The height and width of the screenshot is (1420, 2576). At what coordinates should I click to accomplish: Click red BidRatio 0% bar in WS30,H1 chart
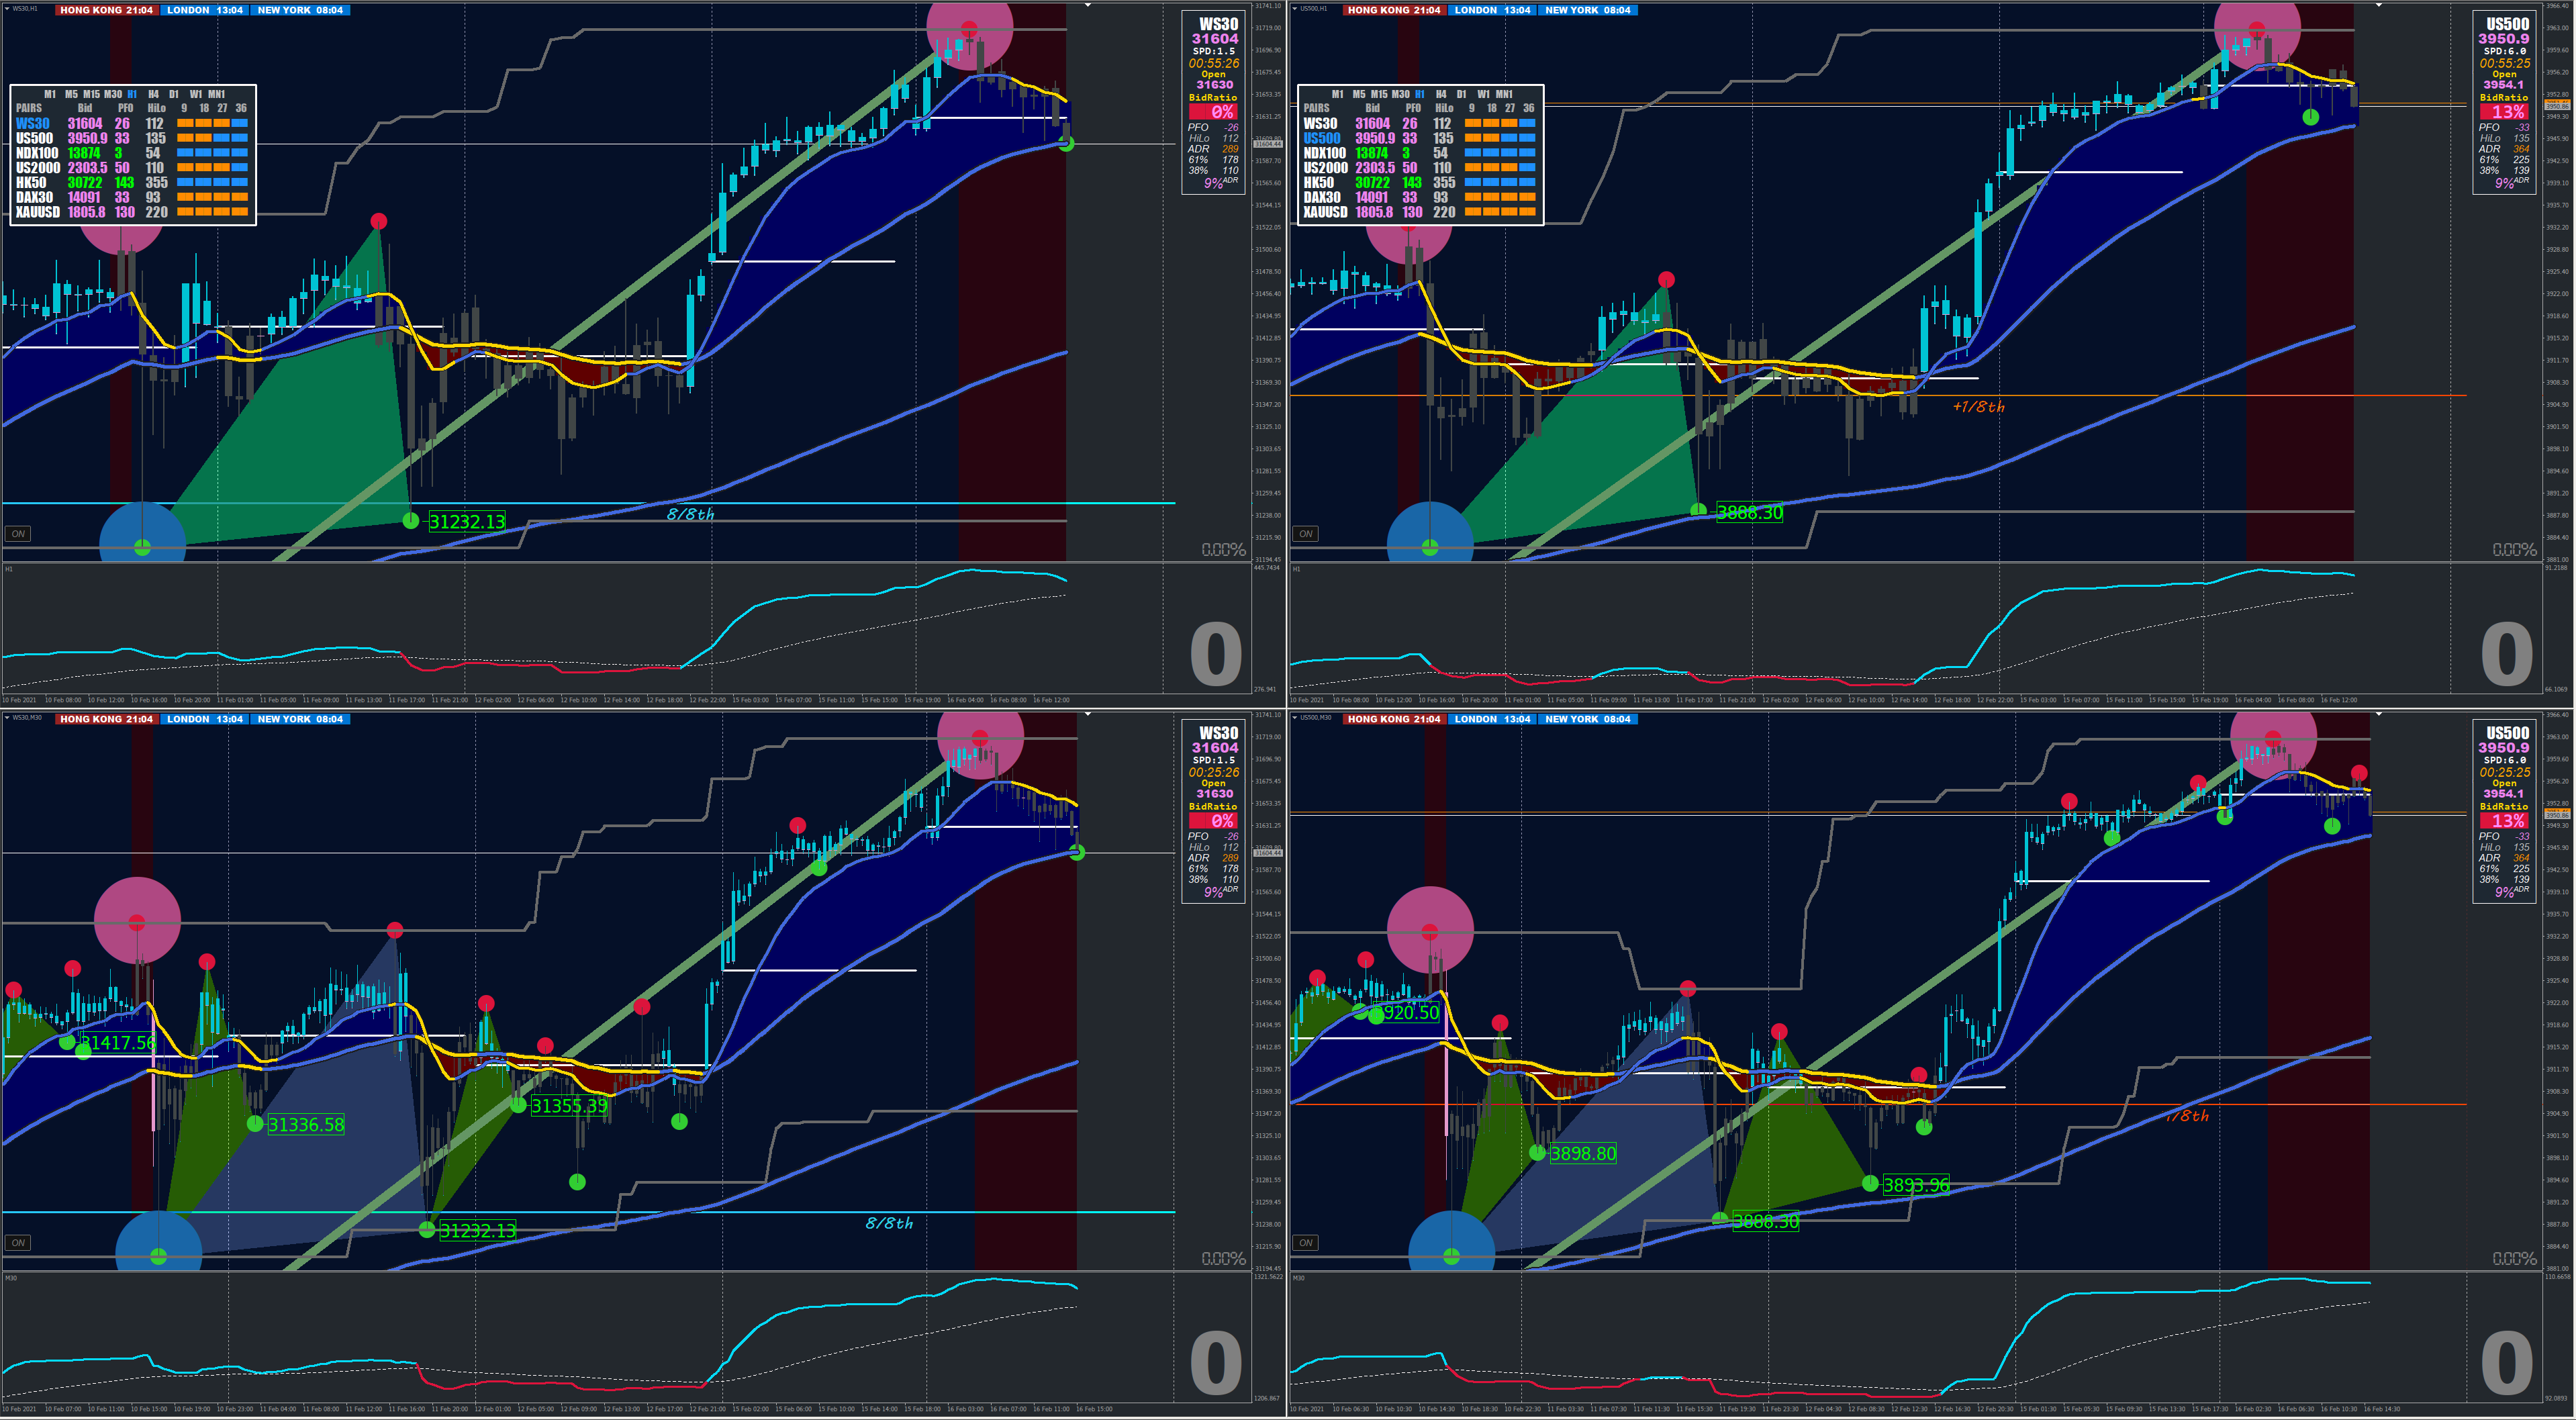click(1213, 112)
